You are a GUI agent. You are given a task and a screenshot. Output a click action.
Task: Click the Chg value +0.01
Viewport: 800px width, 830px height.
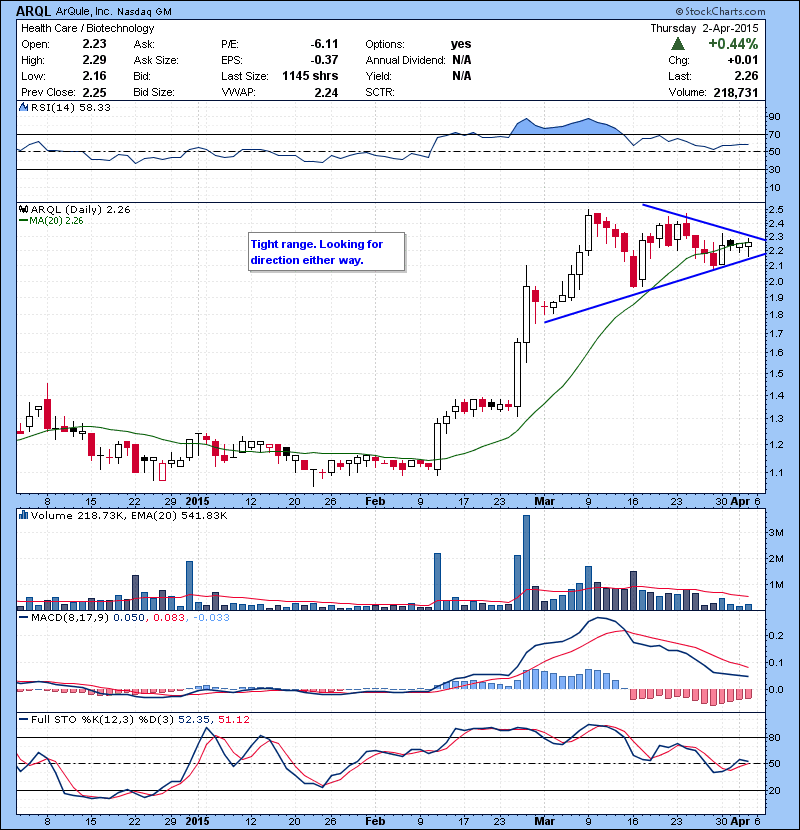click(743, 60)
